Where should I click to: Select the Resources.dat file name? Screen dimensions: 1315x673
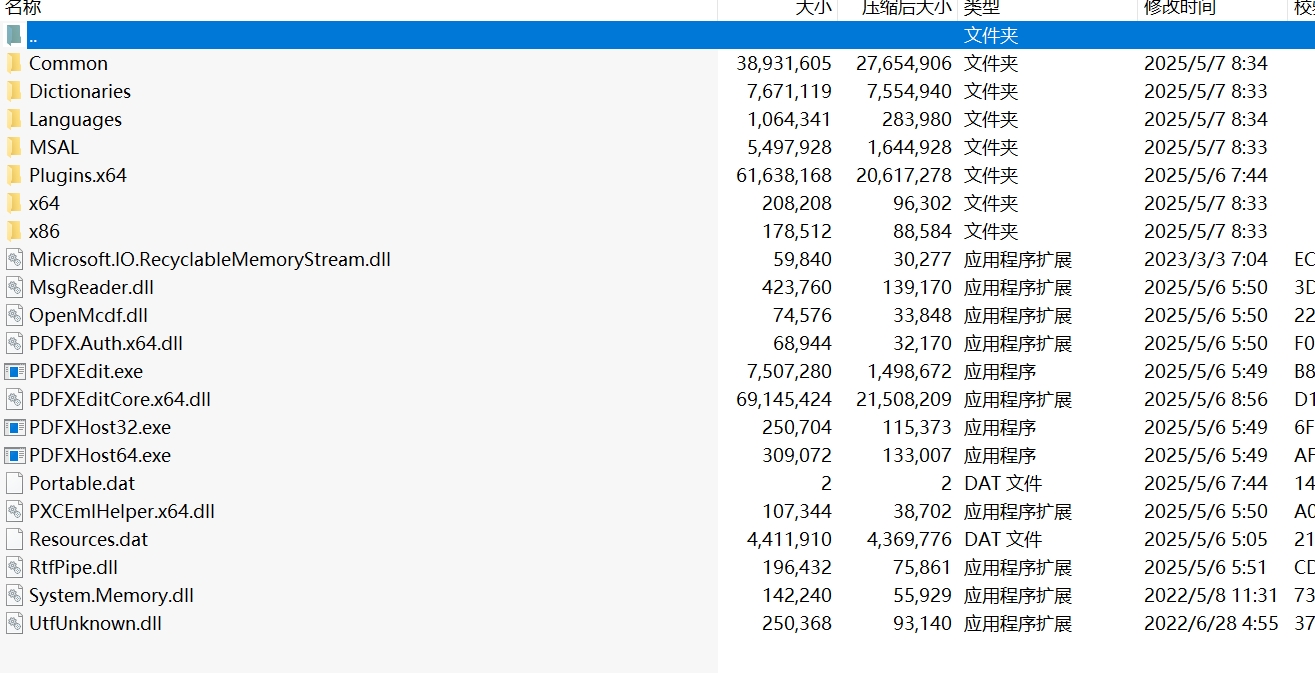click(x=88, y=539)
